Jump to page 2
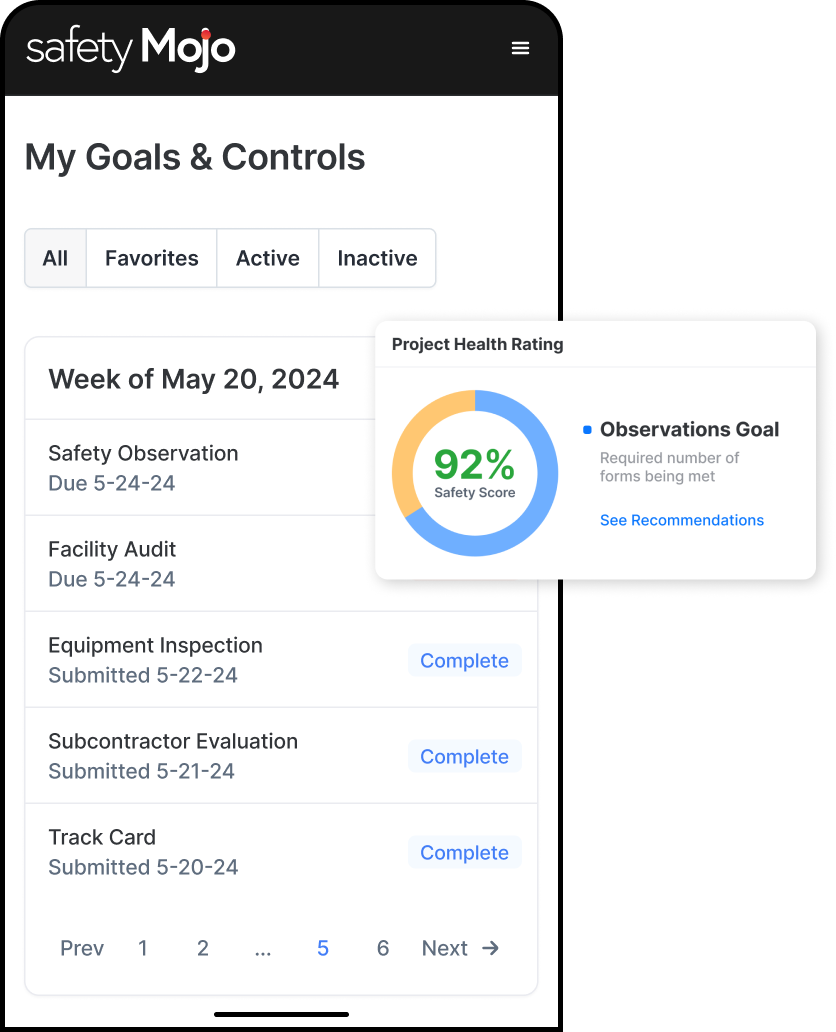836x1032 pixels. [x=203, y=948]
